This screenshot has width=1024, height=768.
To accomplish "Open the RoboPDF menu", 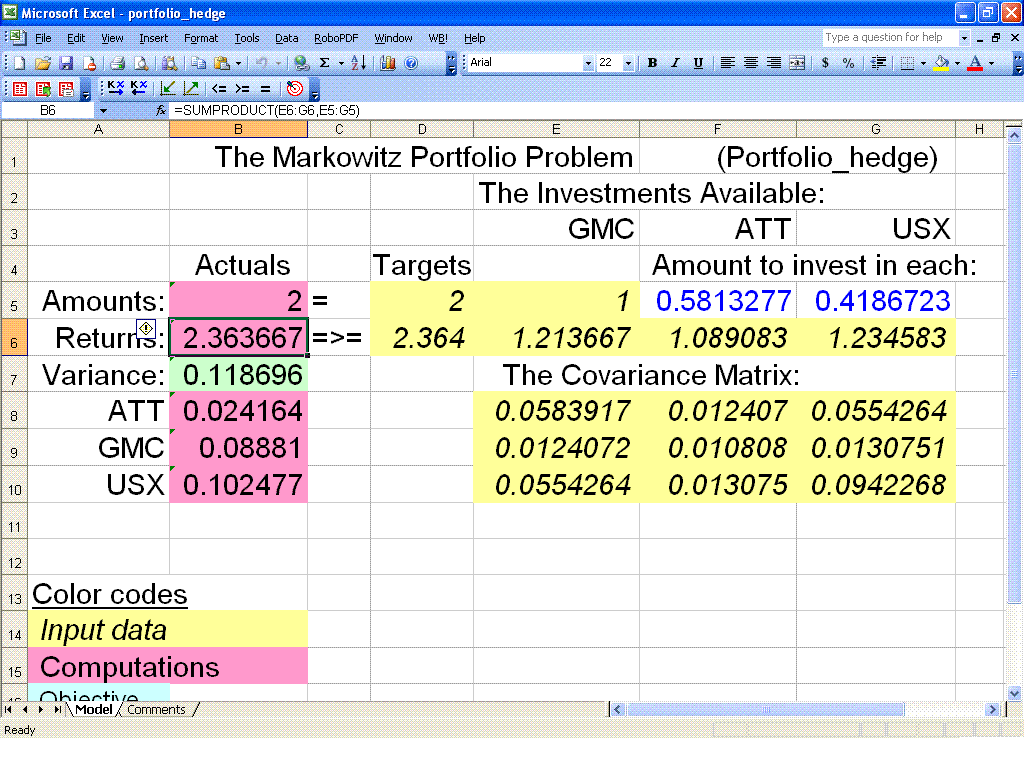I will [x=336, y=39].
